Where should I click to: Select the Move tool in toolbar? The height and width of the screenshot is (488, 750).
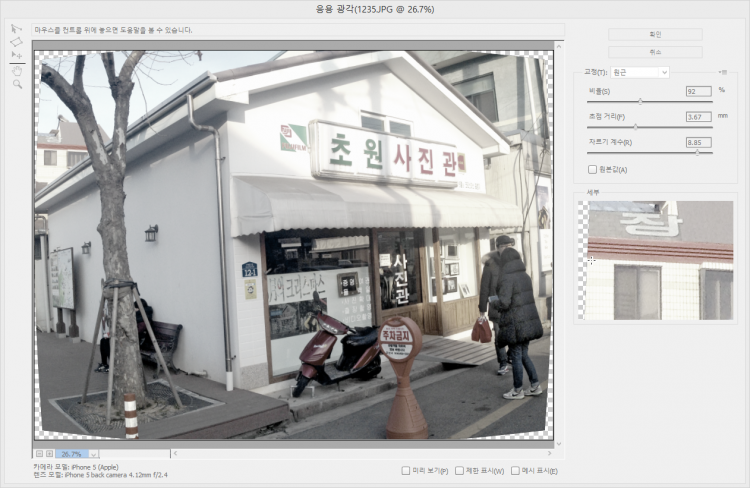(x=16, y=57)
